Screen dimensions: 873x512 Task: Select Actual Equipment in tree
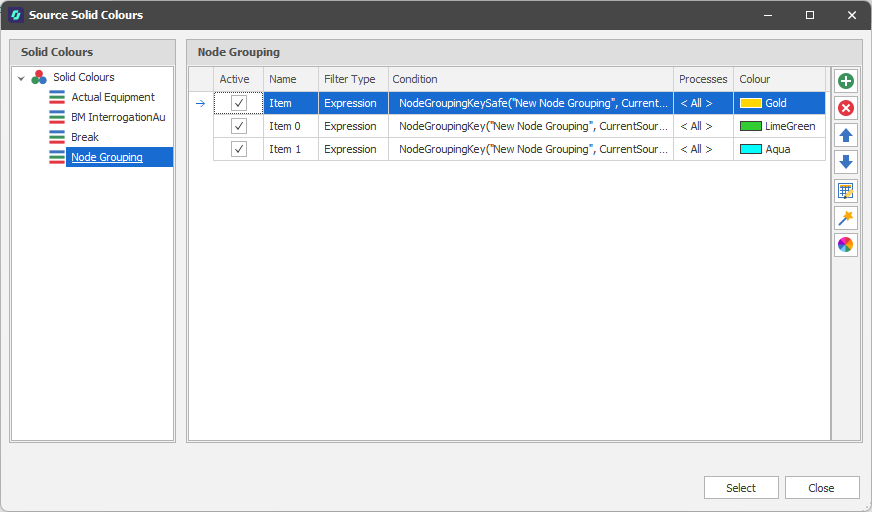[113, 97]
